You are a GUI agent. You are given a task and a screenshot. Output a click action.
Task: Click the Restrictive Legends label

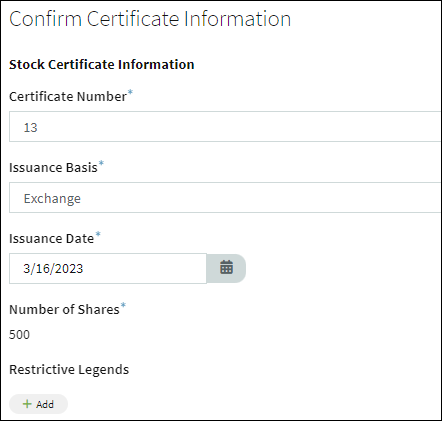(69, 369)
